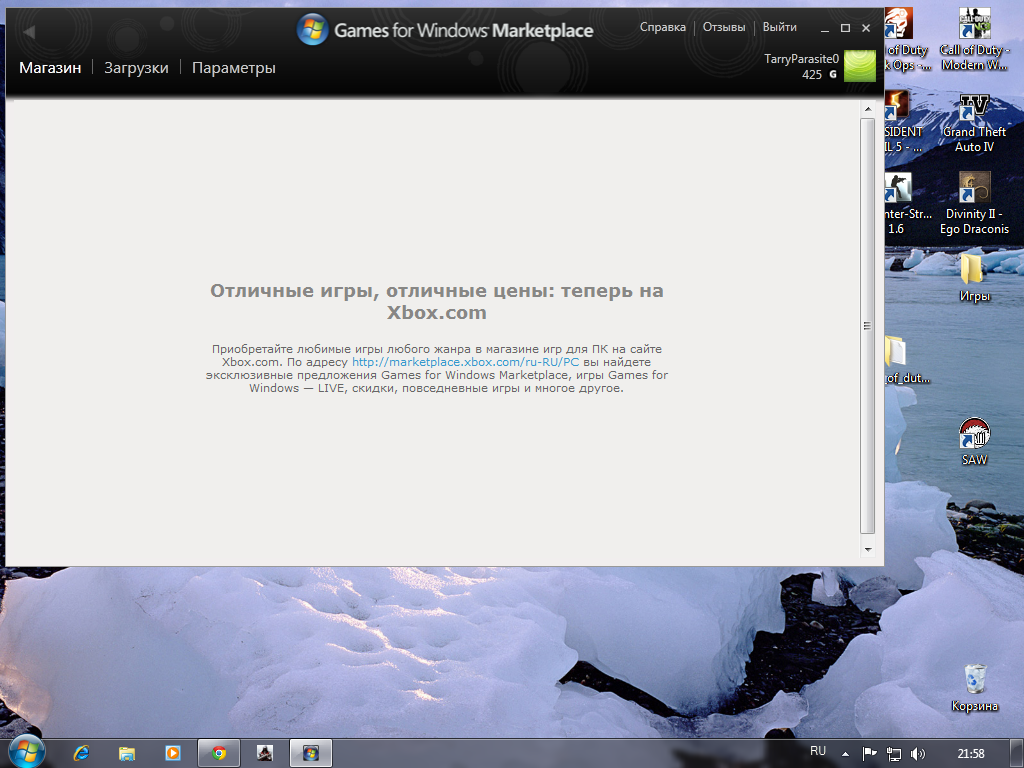Click the back arrow in Marketplace header
Image resolution: width=1024 pixels, height=768 pixels.
(29, 32)
